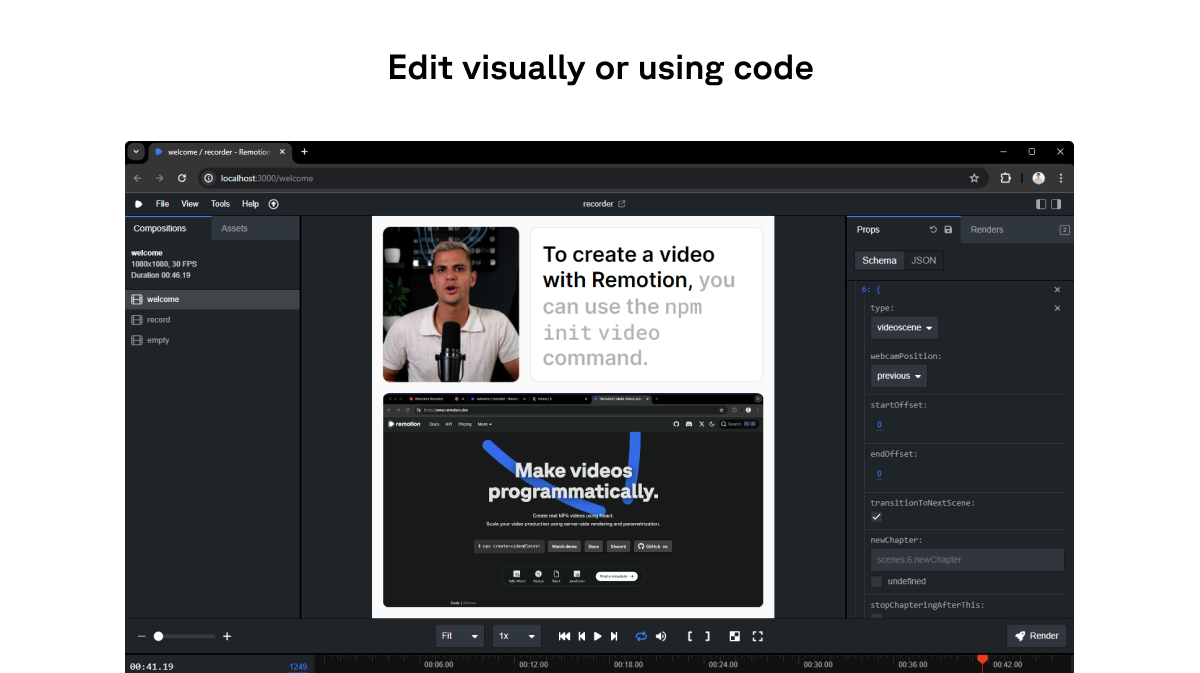Viewport: 1200px width, 673px height.
Task: Select the record composition
Action: pos(212,320)
